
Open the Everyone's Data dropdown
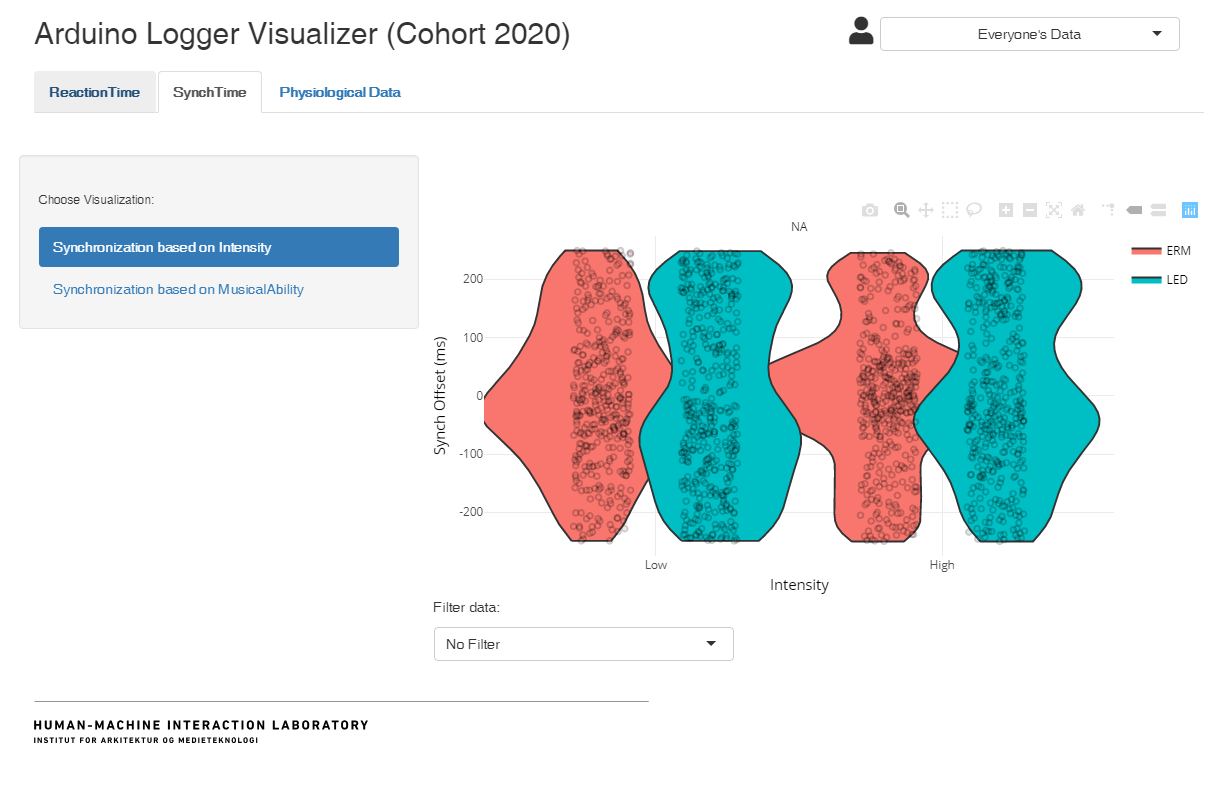[1029, 33]
